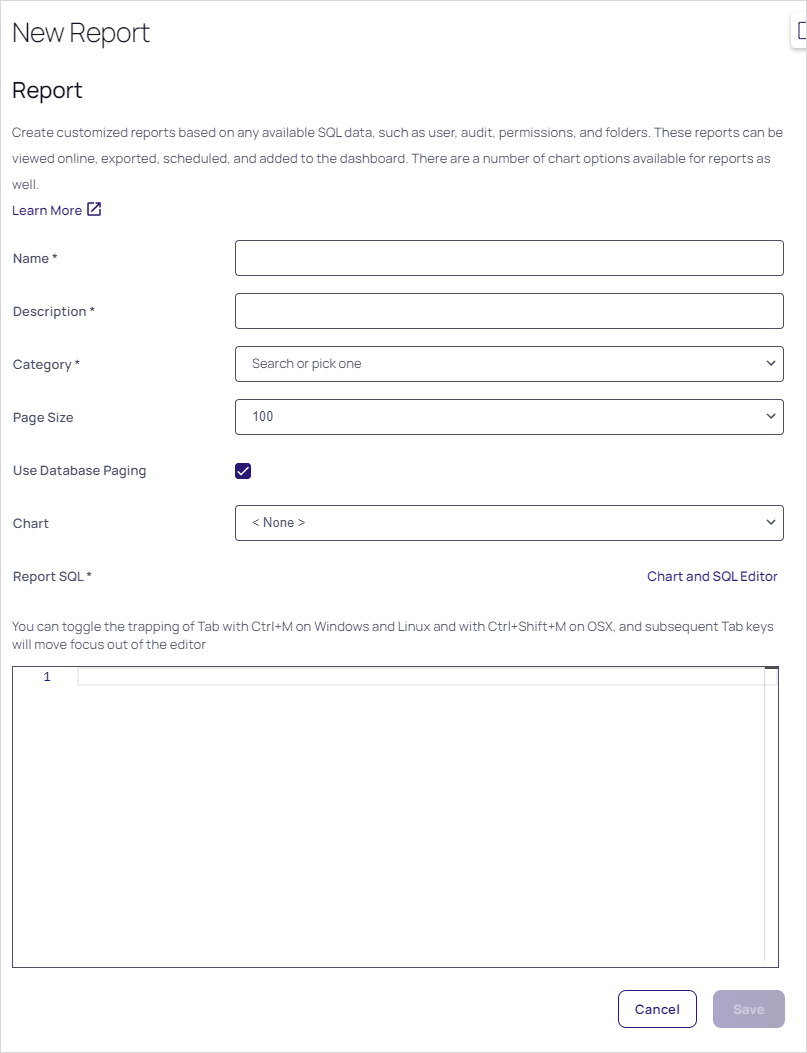Click the partially visible icon at top-right corner

[x=801, y=31]
